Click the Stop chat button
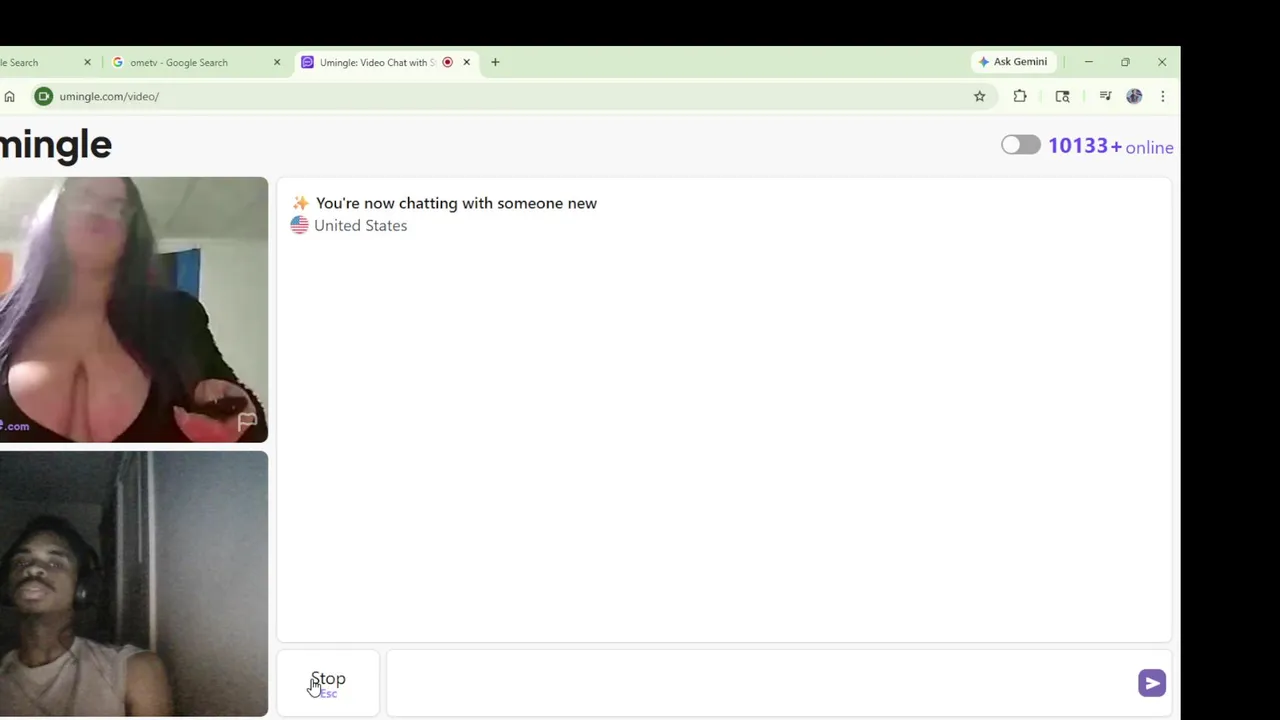The image size is (1280, 720). click(x=328, y=683)
